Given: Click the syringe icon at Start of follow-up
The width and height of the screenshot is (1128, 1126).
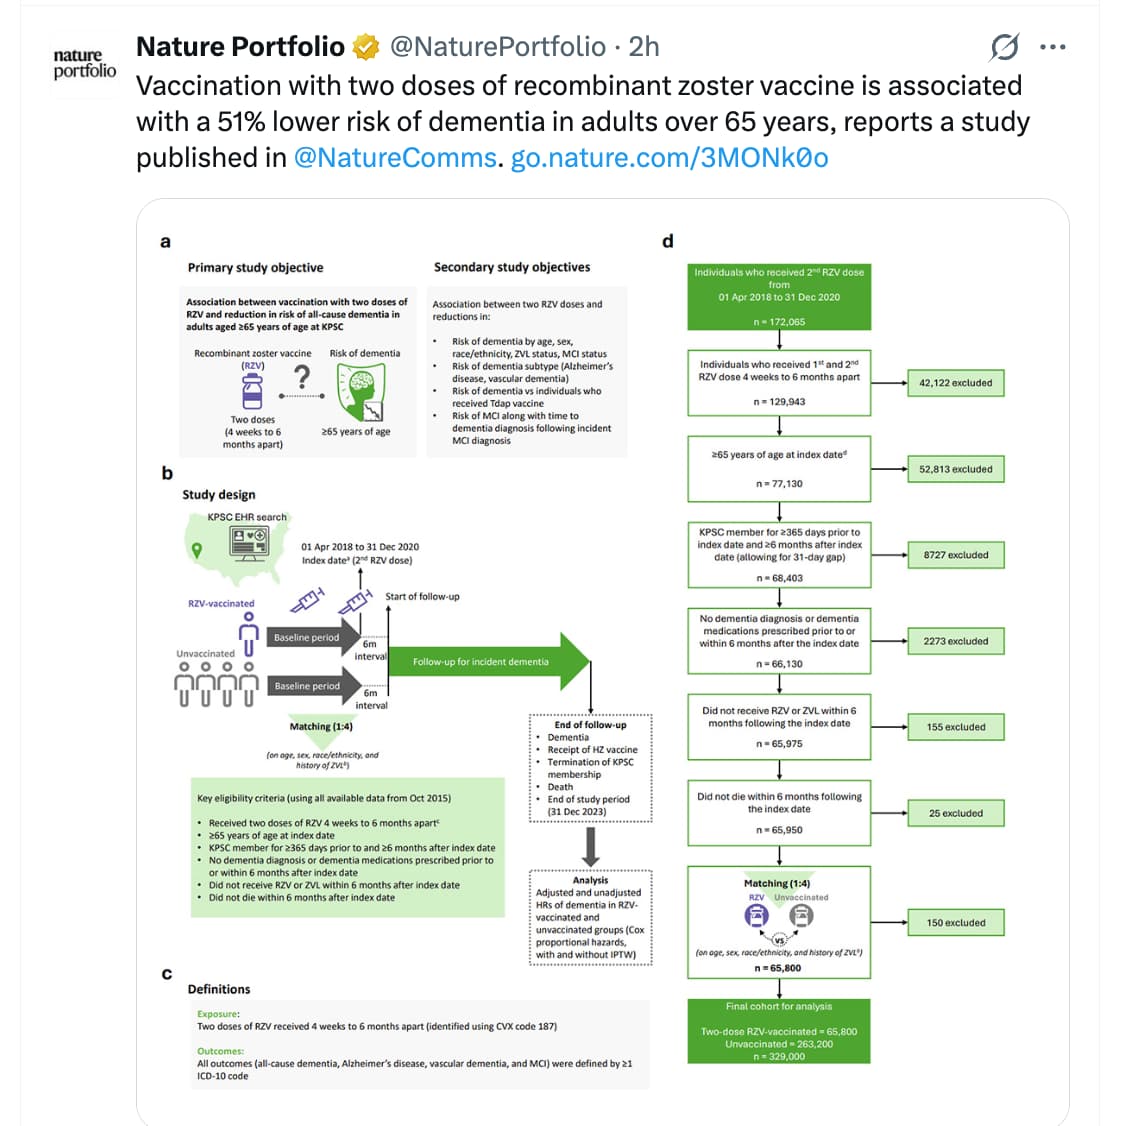Looking at the screenshot, I should (x=356, y=601).
